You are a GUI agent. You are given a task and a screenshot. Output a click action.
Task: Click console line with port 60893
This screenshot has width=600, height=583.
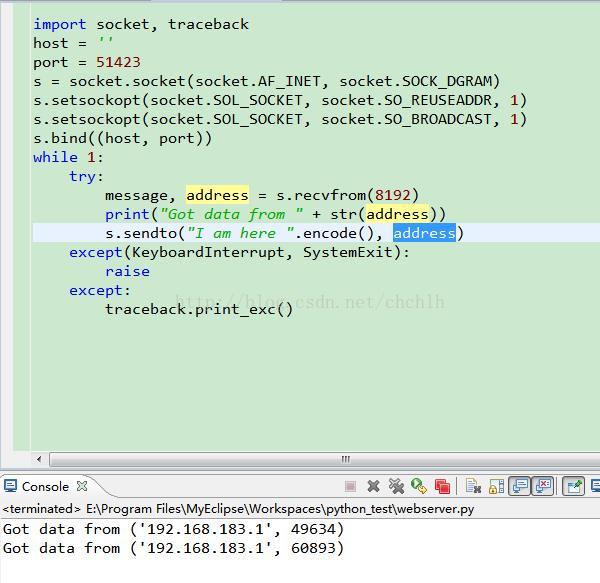[173, 548]
